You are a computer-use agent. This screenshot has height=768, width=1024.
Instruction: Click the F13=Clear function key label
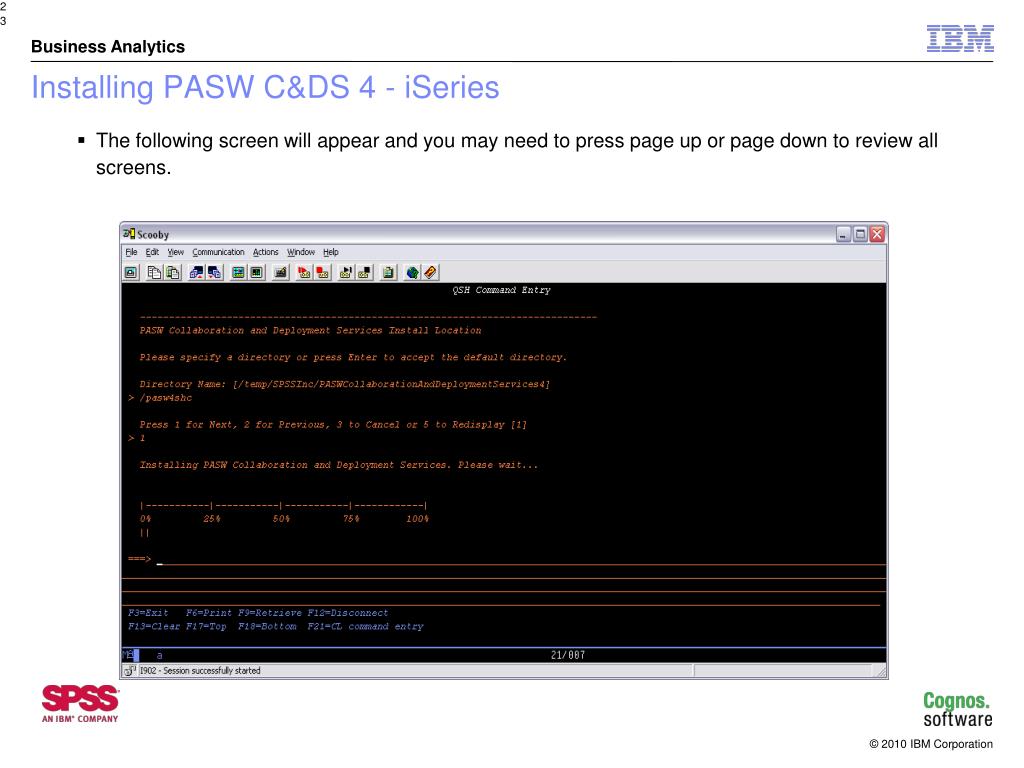click(x=154, y=626)
